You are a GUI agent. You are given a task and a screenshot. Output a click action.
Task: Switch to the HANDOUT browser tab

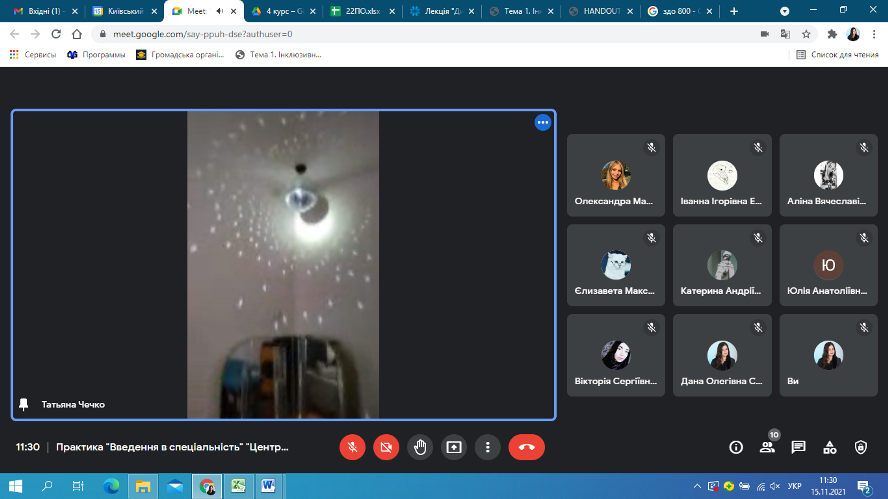point(600,11)
